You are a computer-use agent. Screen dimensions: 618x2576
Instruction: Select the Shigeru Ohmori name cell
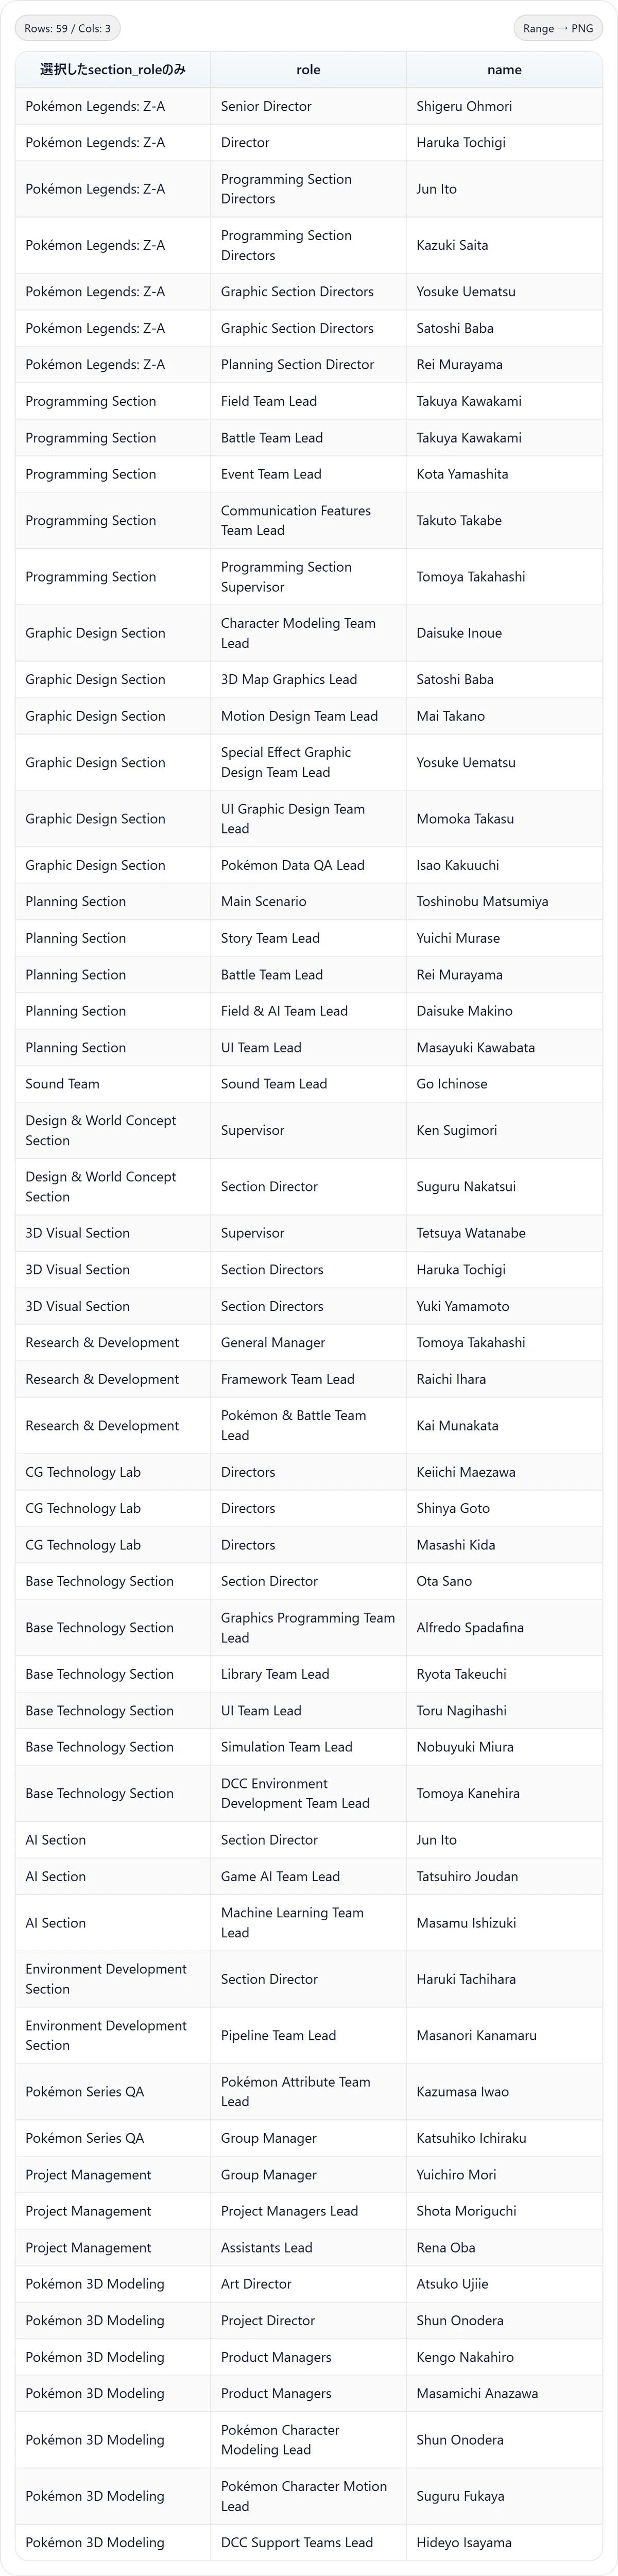tap(504, 106)
